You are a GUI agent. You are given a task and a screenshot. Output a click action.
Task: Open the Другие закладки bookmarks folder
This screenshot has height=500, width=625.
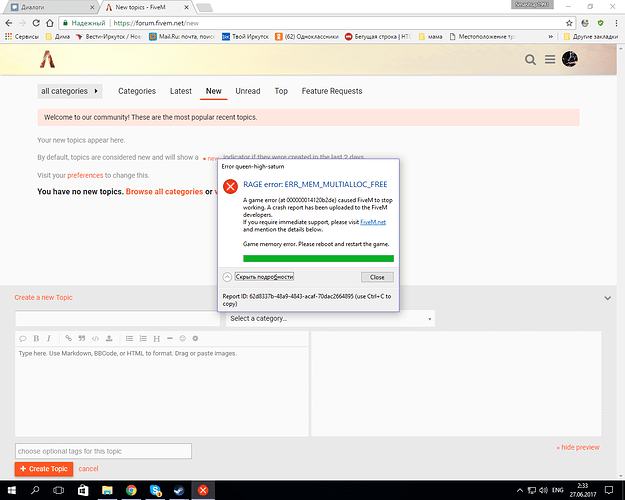[x=591, y=37]
